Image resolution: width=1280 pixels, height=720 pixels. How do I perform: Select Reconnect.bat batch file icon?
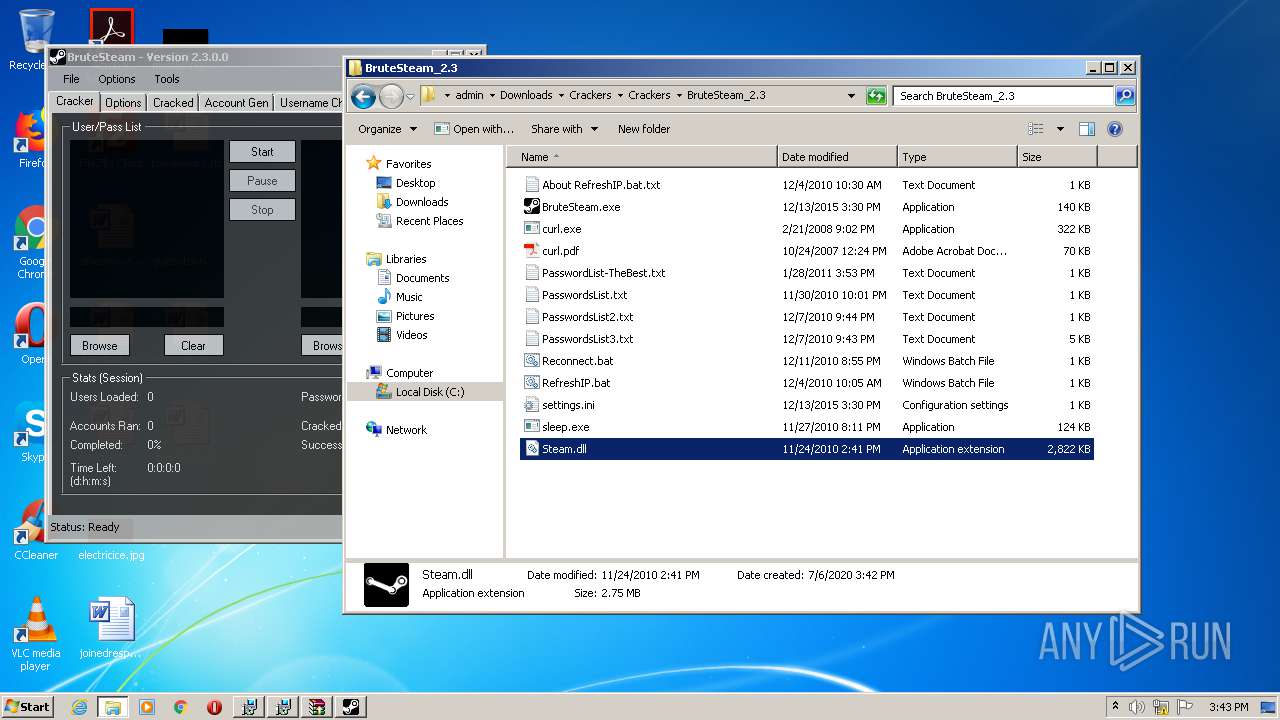532,361
